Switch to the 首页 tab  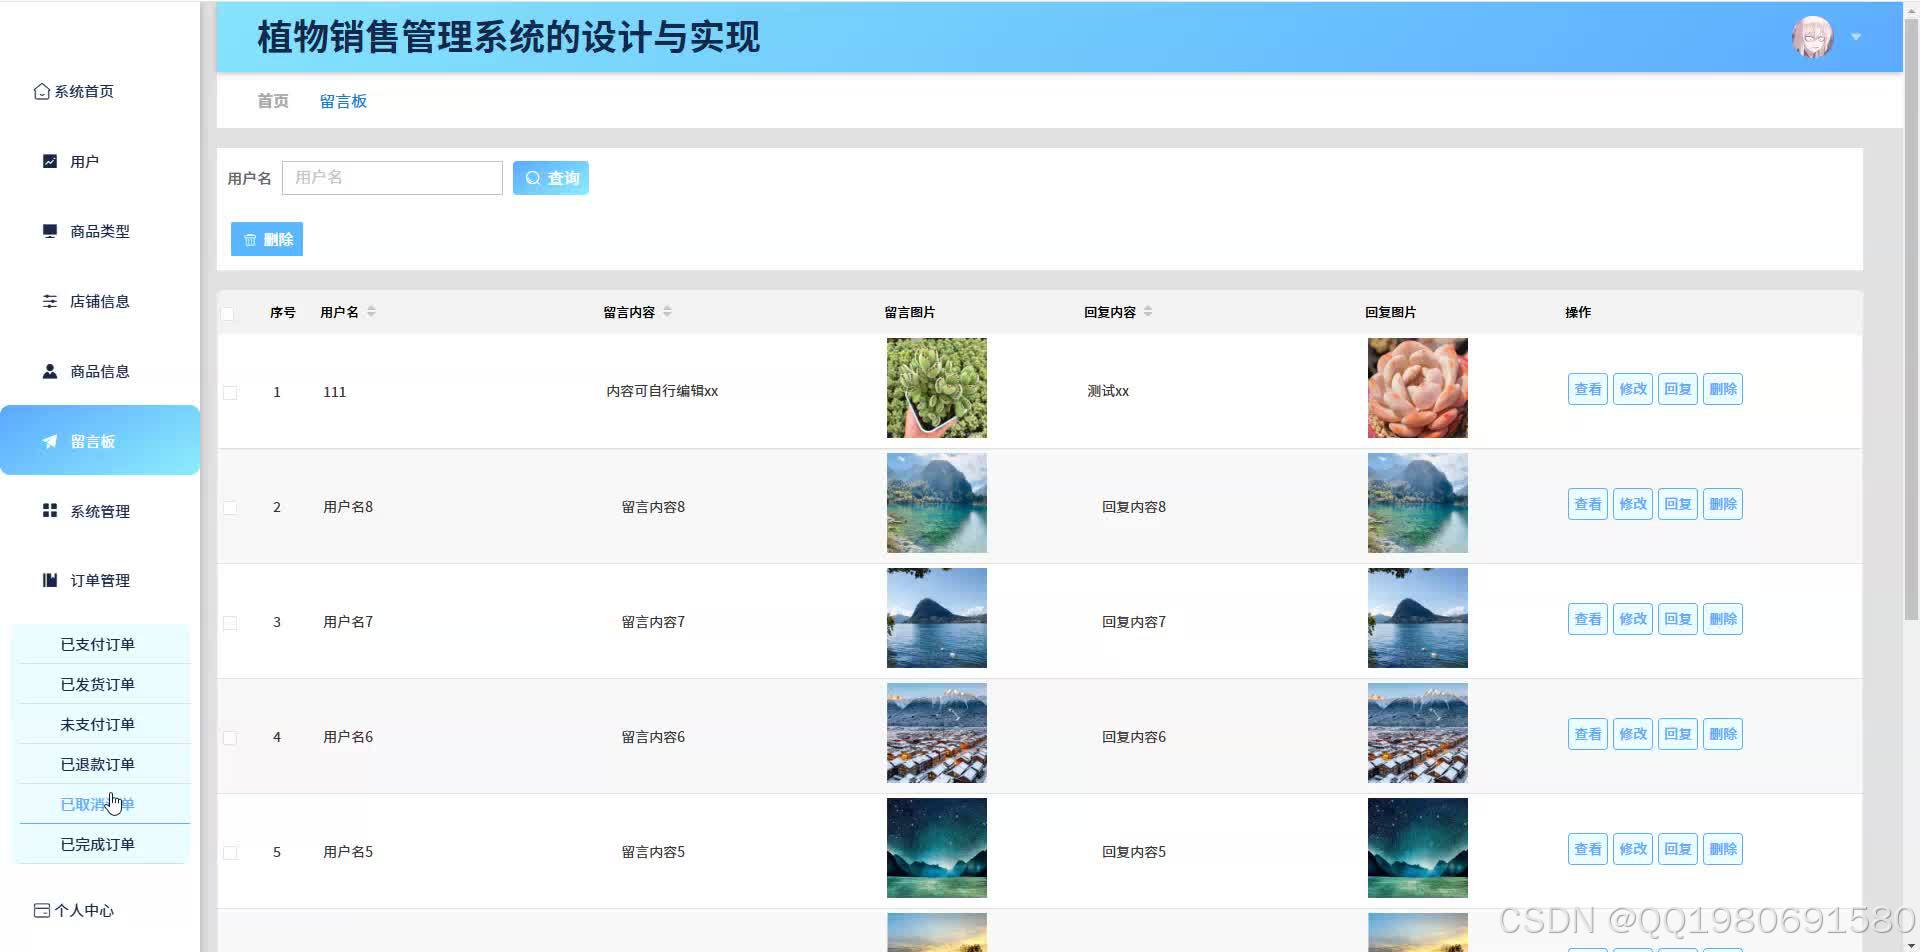click(271, 100)
